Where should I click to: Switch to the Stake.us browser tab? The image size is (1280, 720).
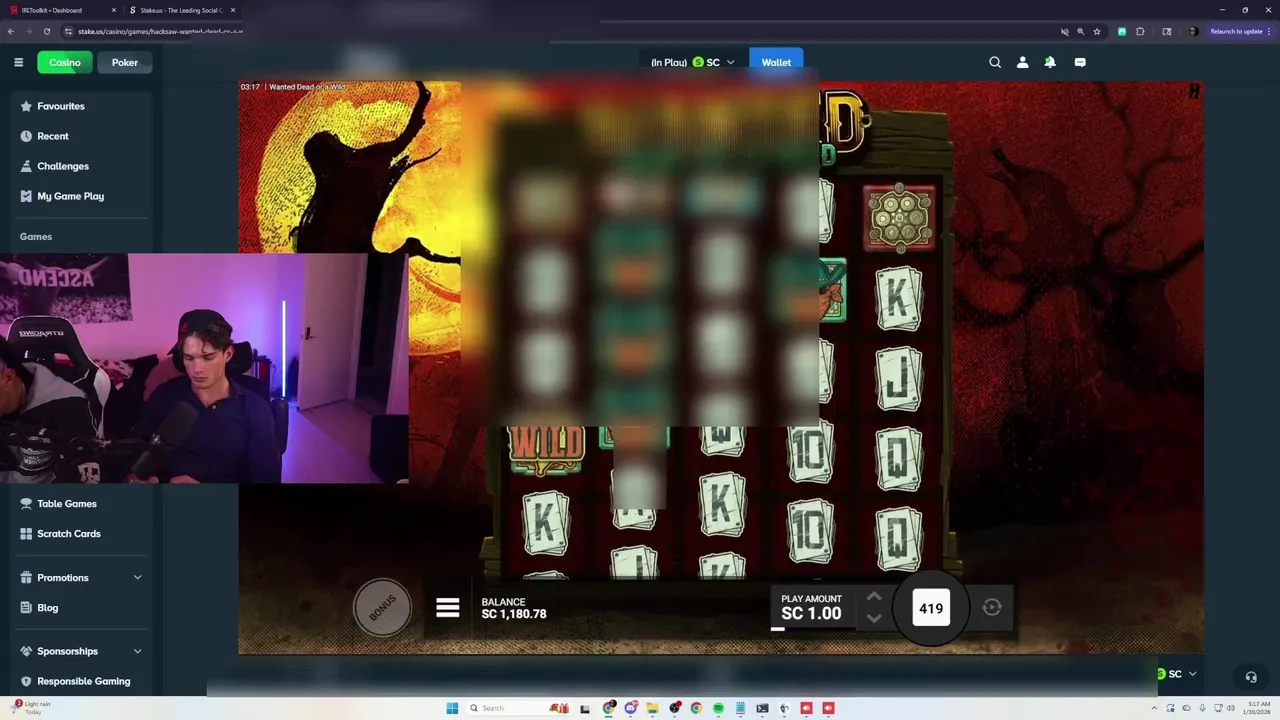(x=181, y=10)
